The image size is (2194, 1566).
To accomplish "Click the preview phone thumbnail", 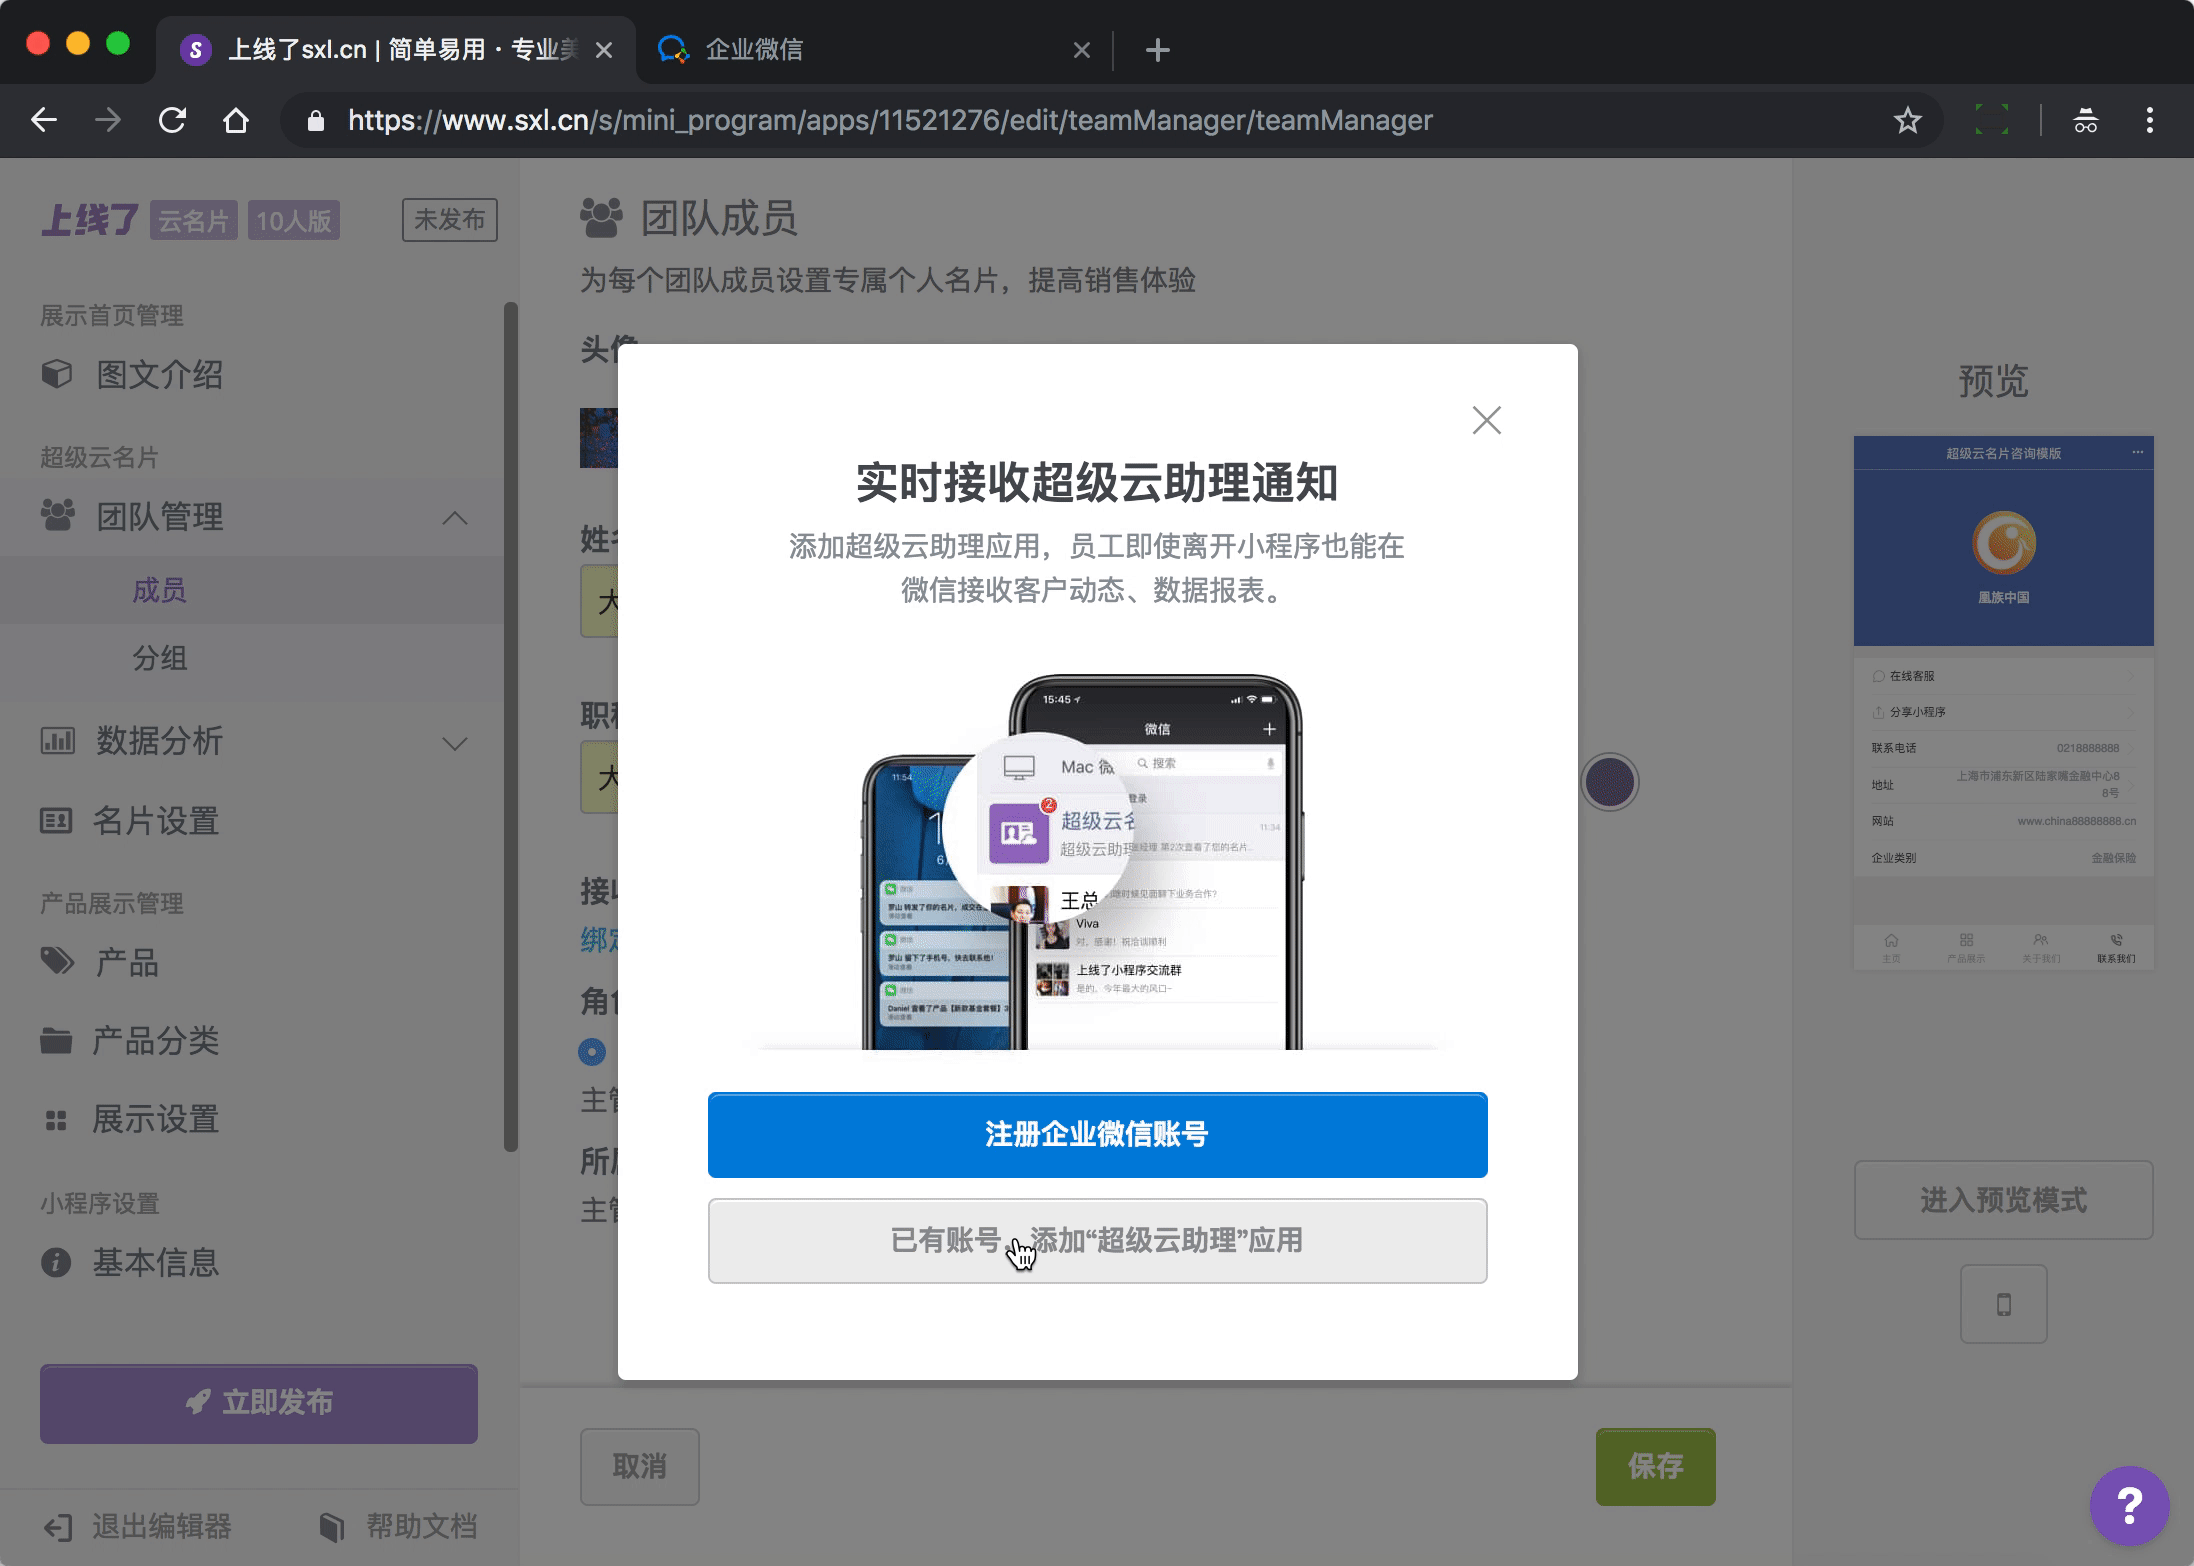I will click(2003, 702).
